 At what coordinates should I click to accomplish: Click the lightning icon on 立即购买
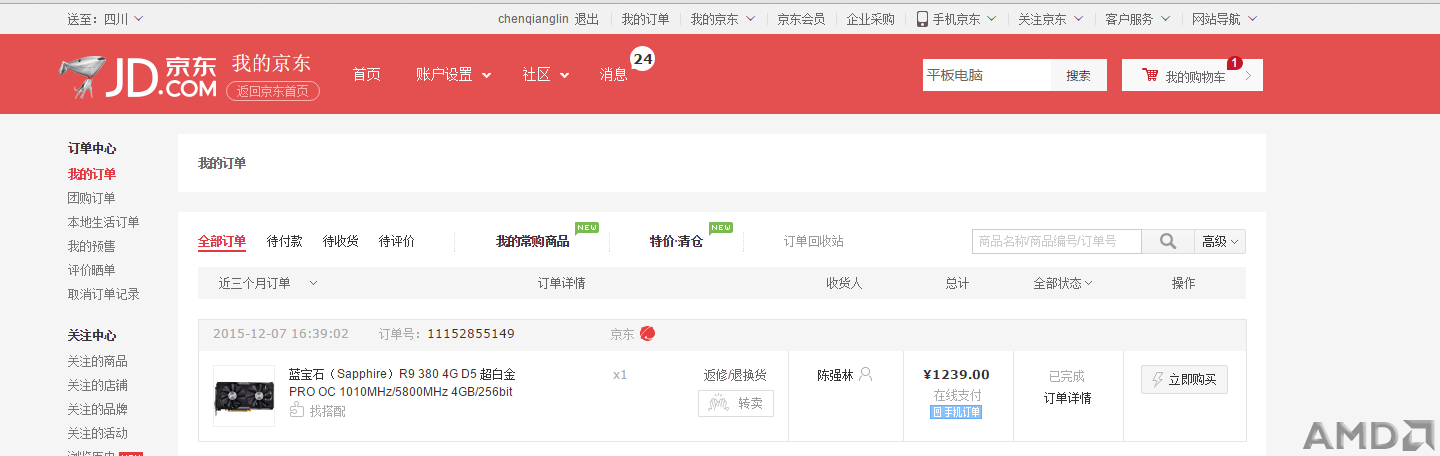(x=1158, y=380)
